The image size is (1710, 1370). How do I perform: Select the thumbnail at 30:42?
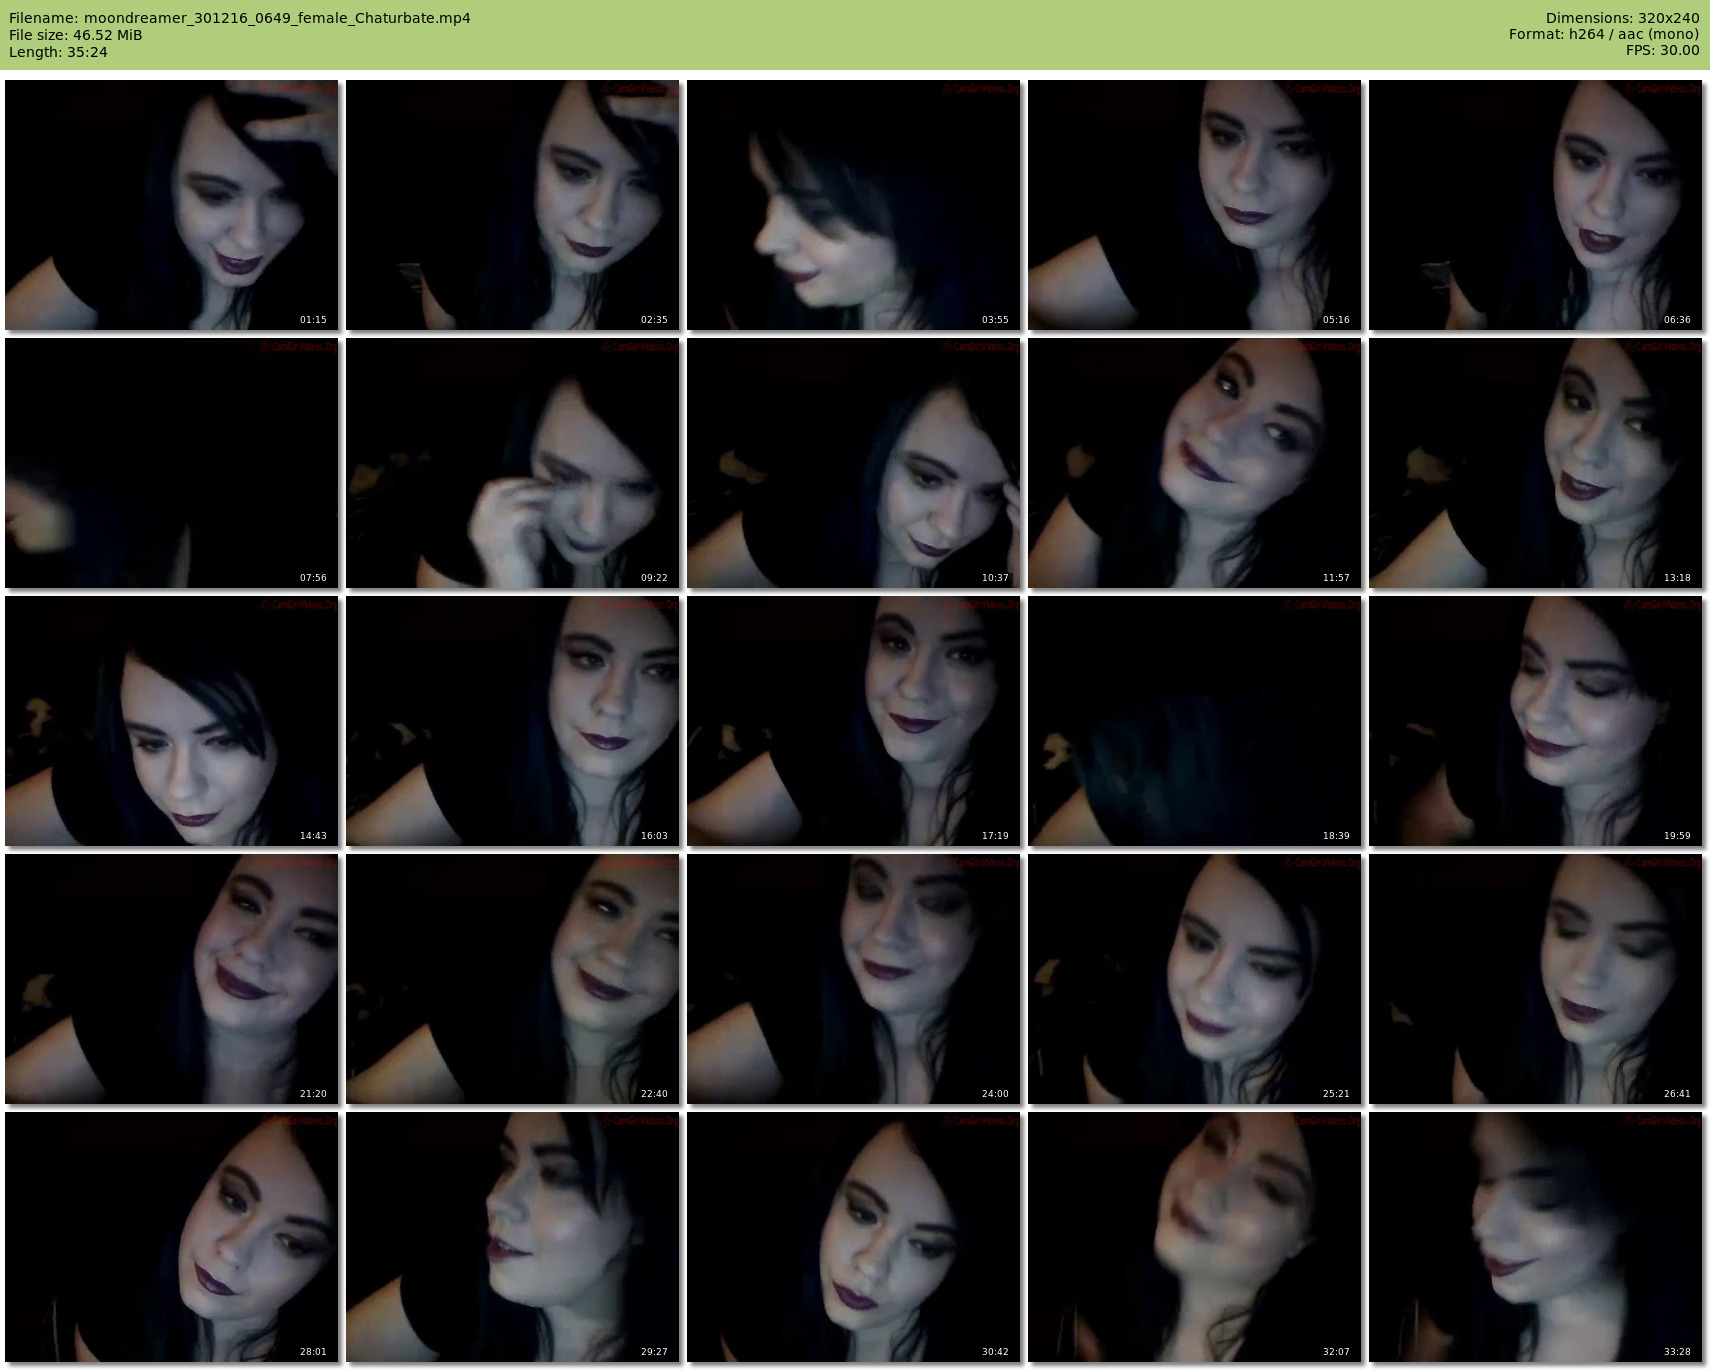[x=854, y=1237]
